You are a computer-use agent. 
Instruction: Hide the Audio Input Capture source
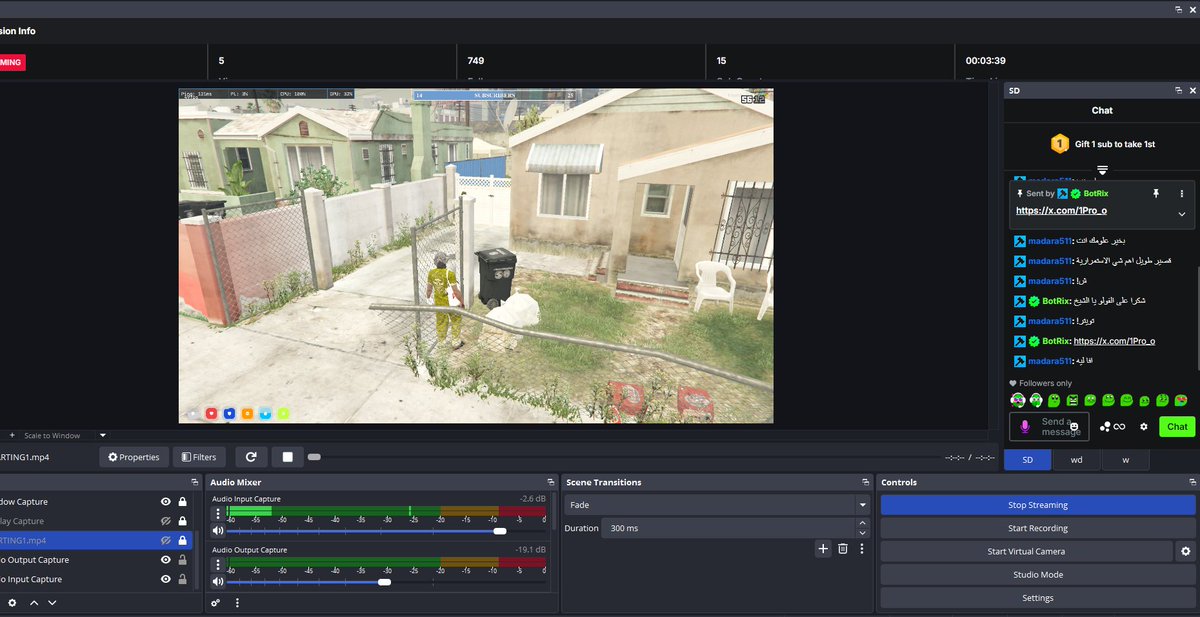(x=165, y=579)
